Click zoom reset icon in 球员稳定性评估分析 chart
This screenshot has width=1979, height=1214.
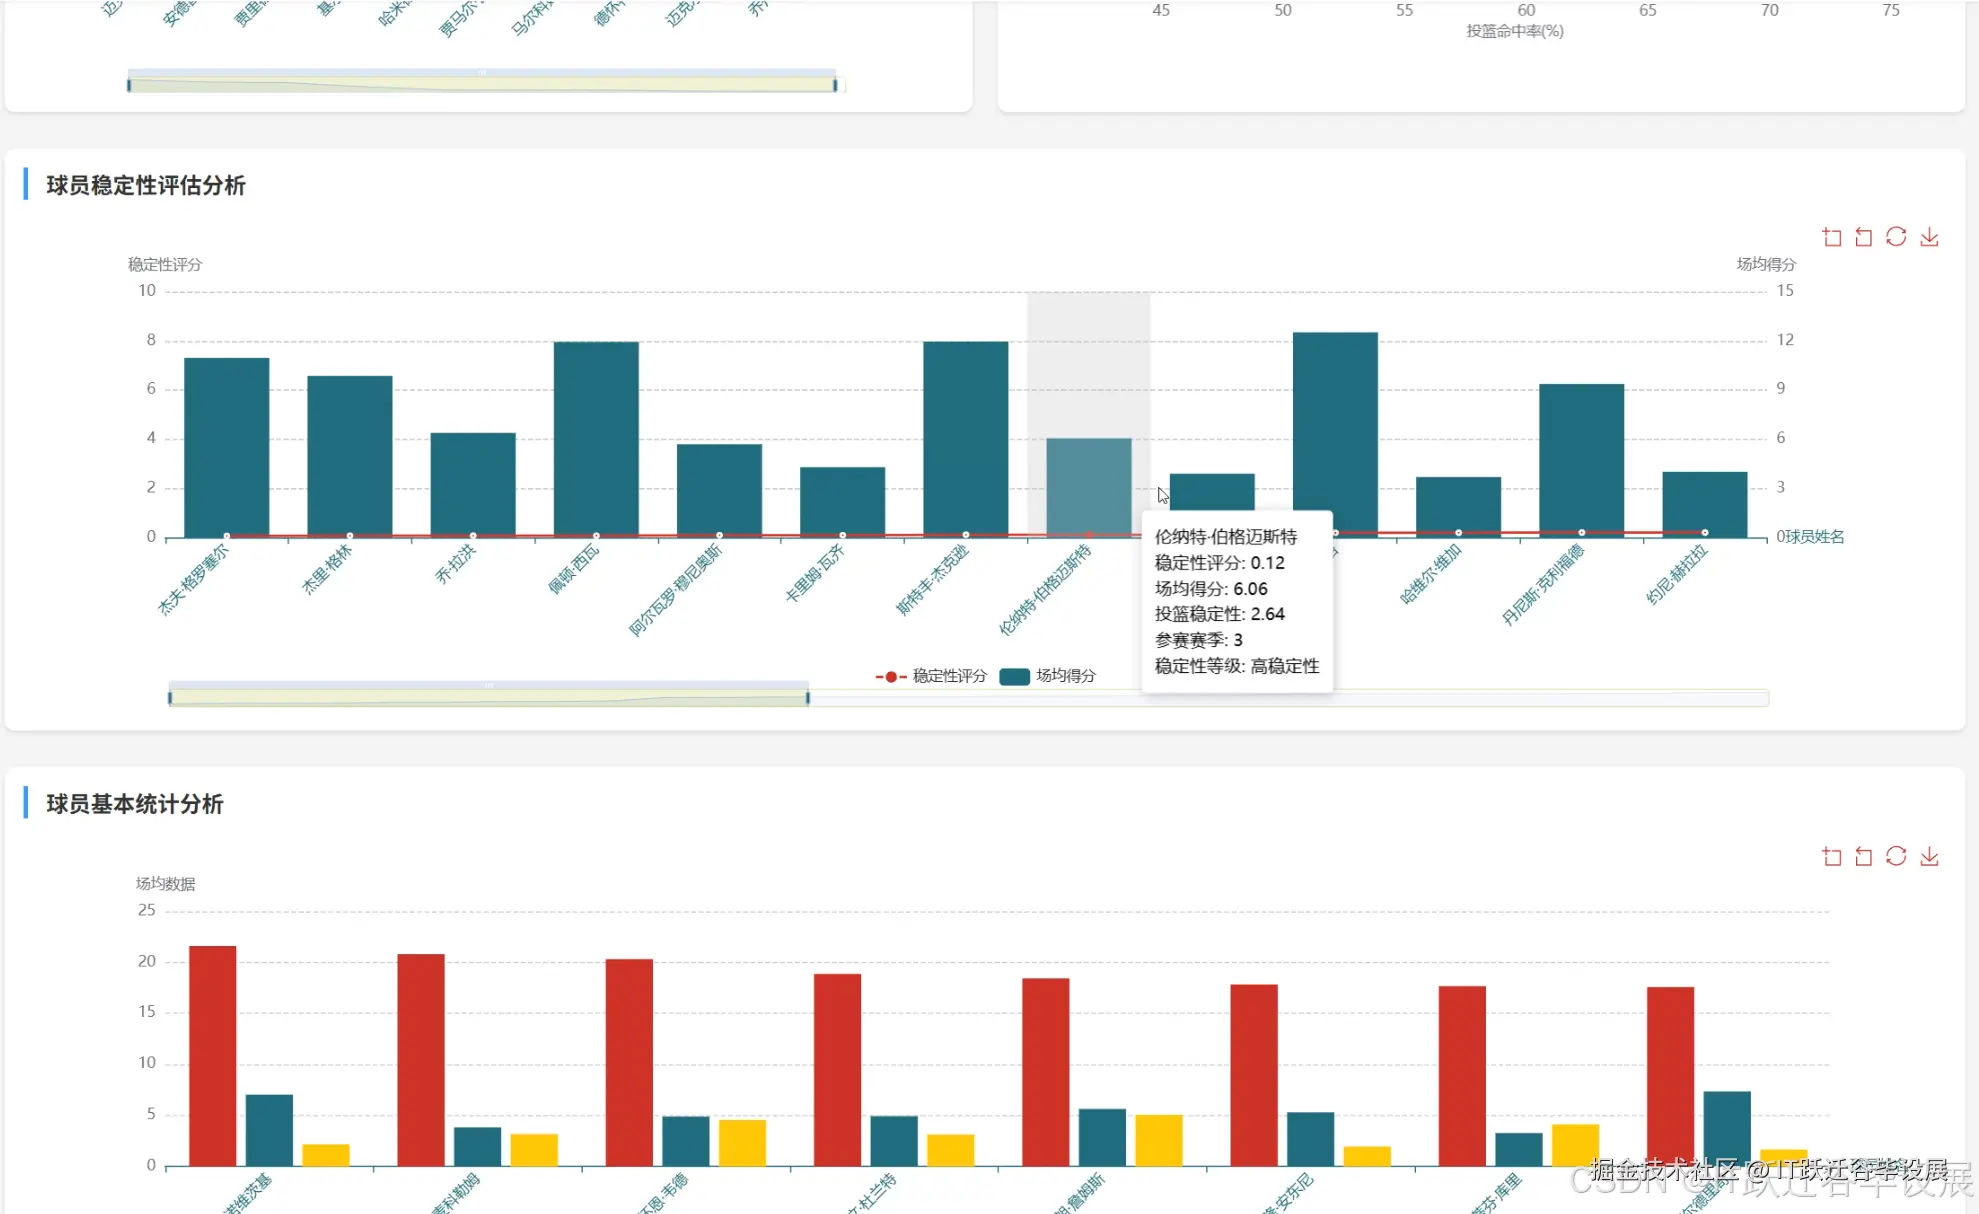pos(1864,237)
